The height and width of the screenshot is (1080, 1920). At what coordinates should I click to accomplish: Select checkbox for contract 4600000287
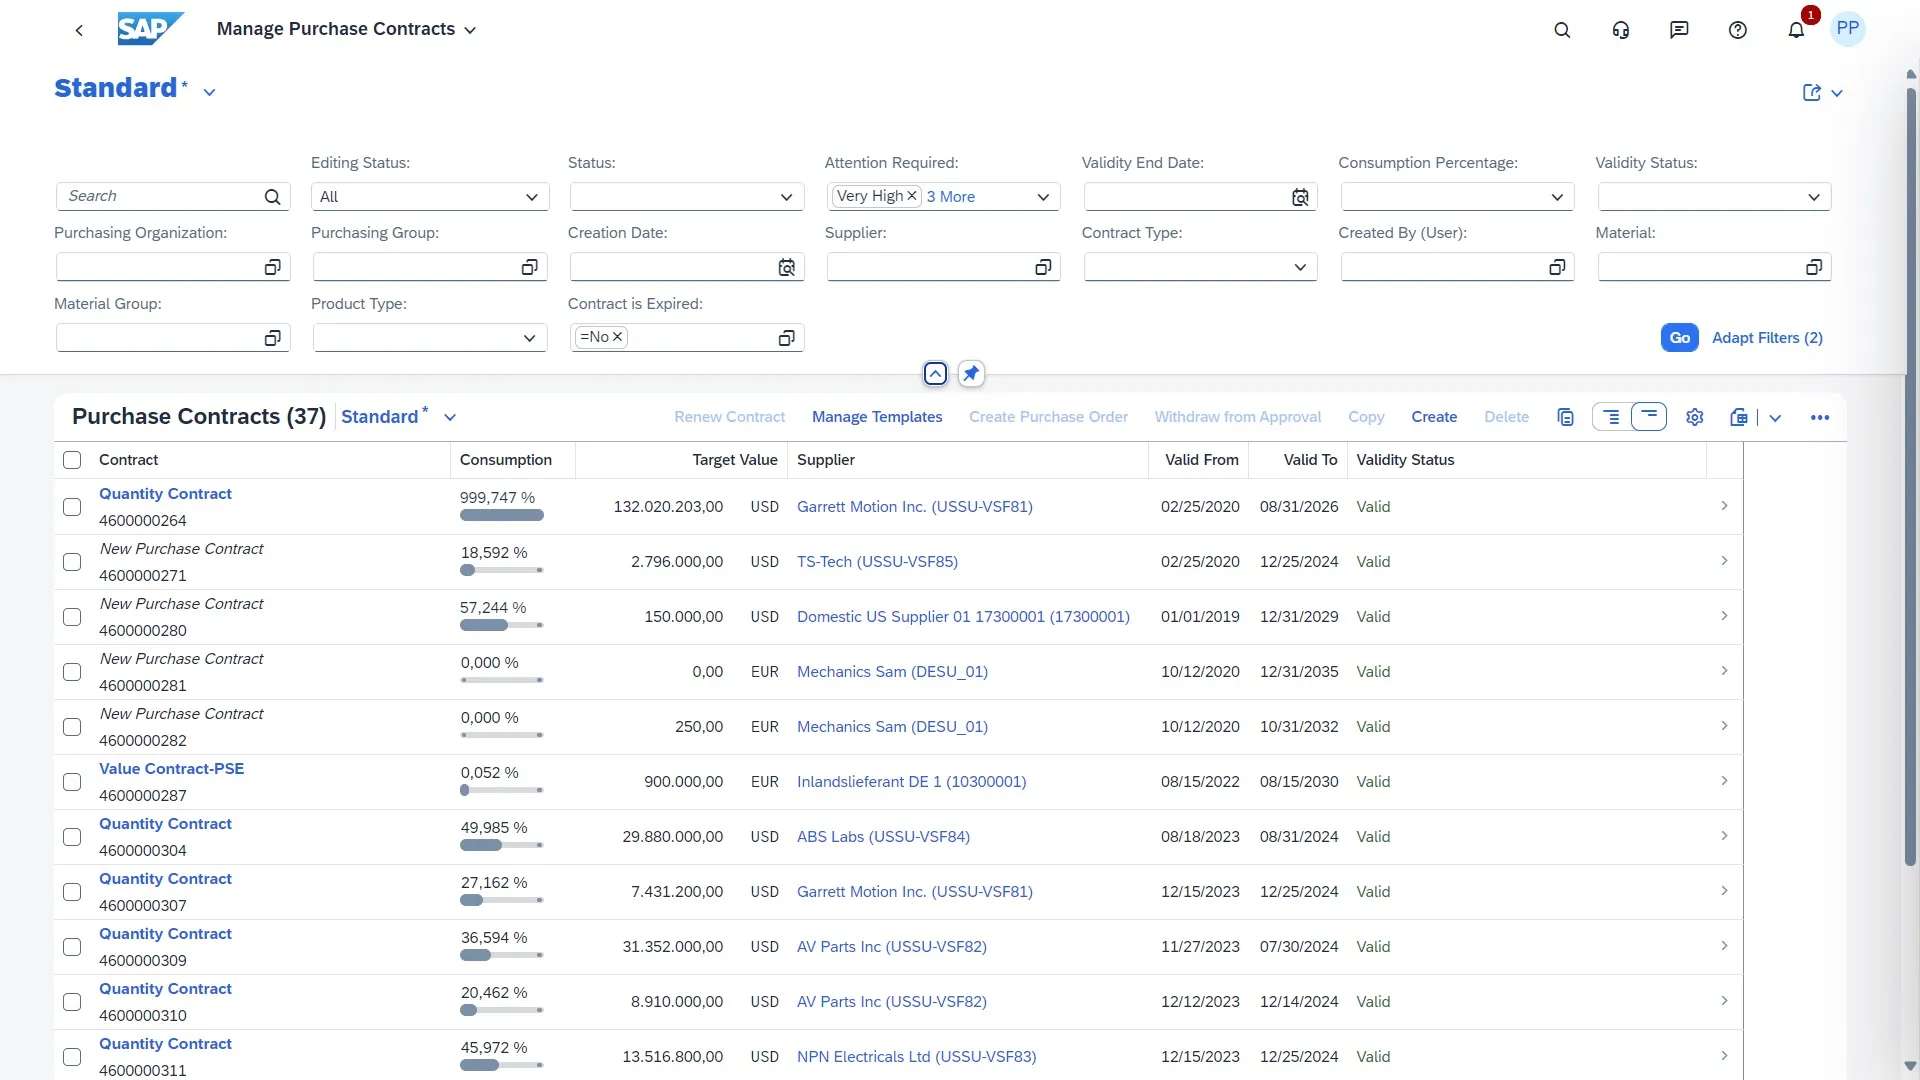coord(72,782)
